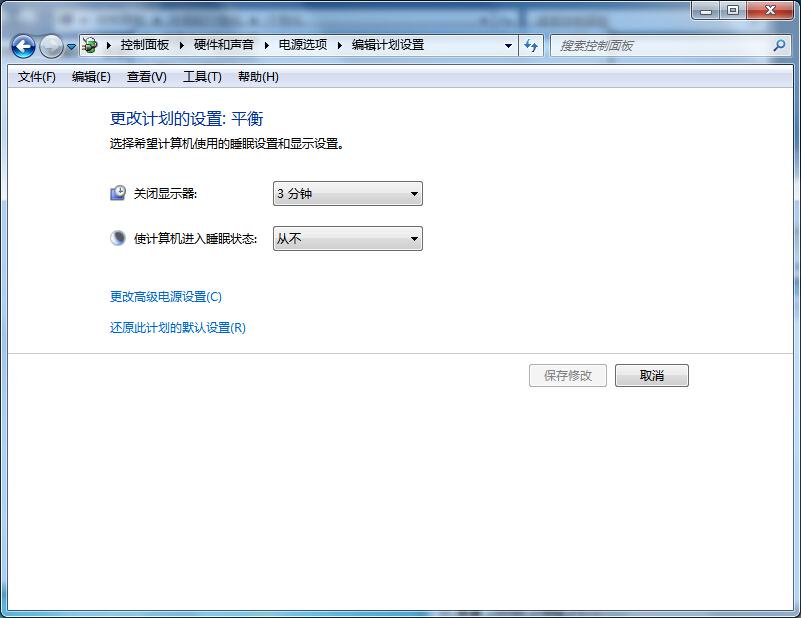Expand the sleep dropdown showing 从不
The image size is (801, 618).
tap(347, 239)
